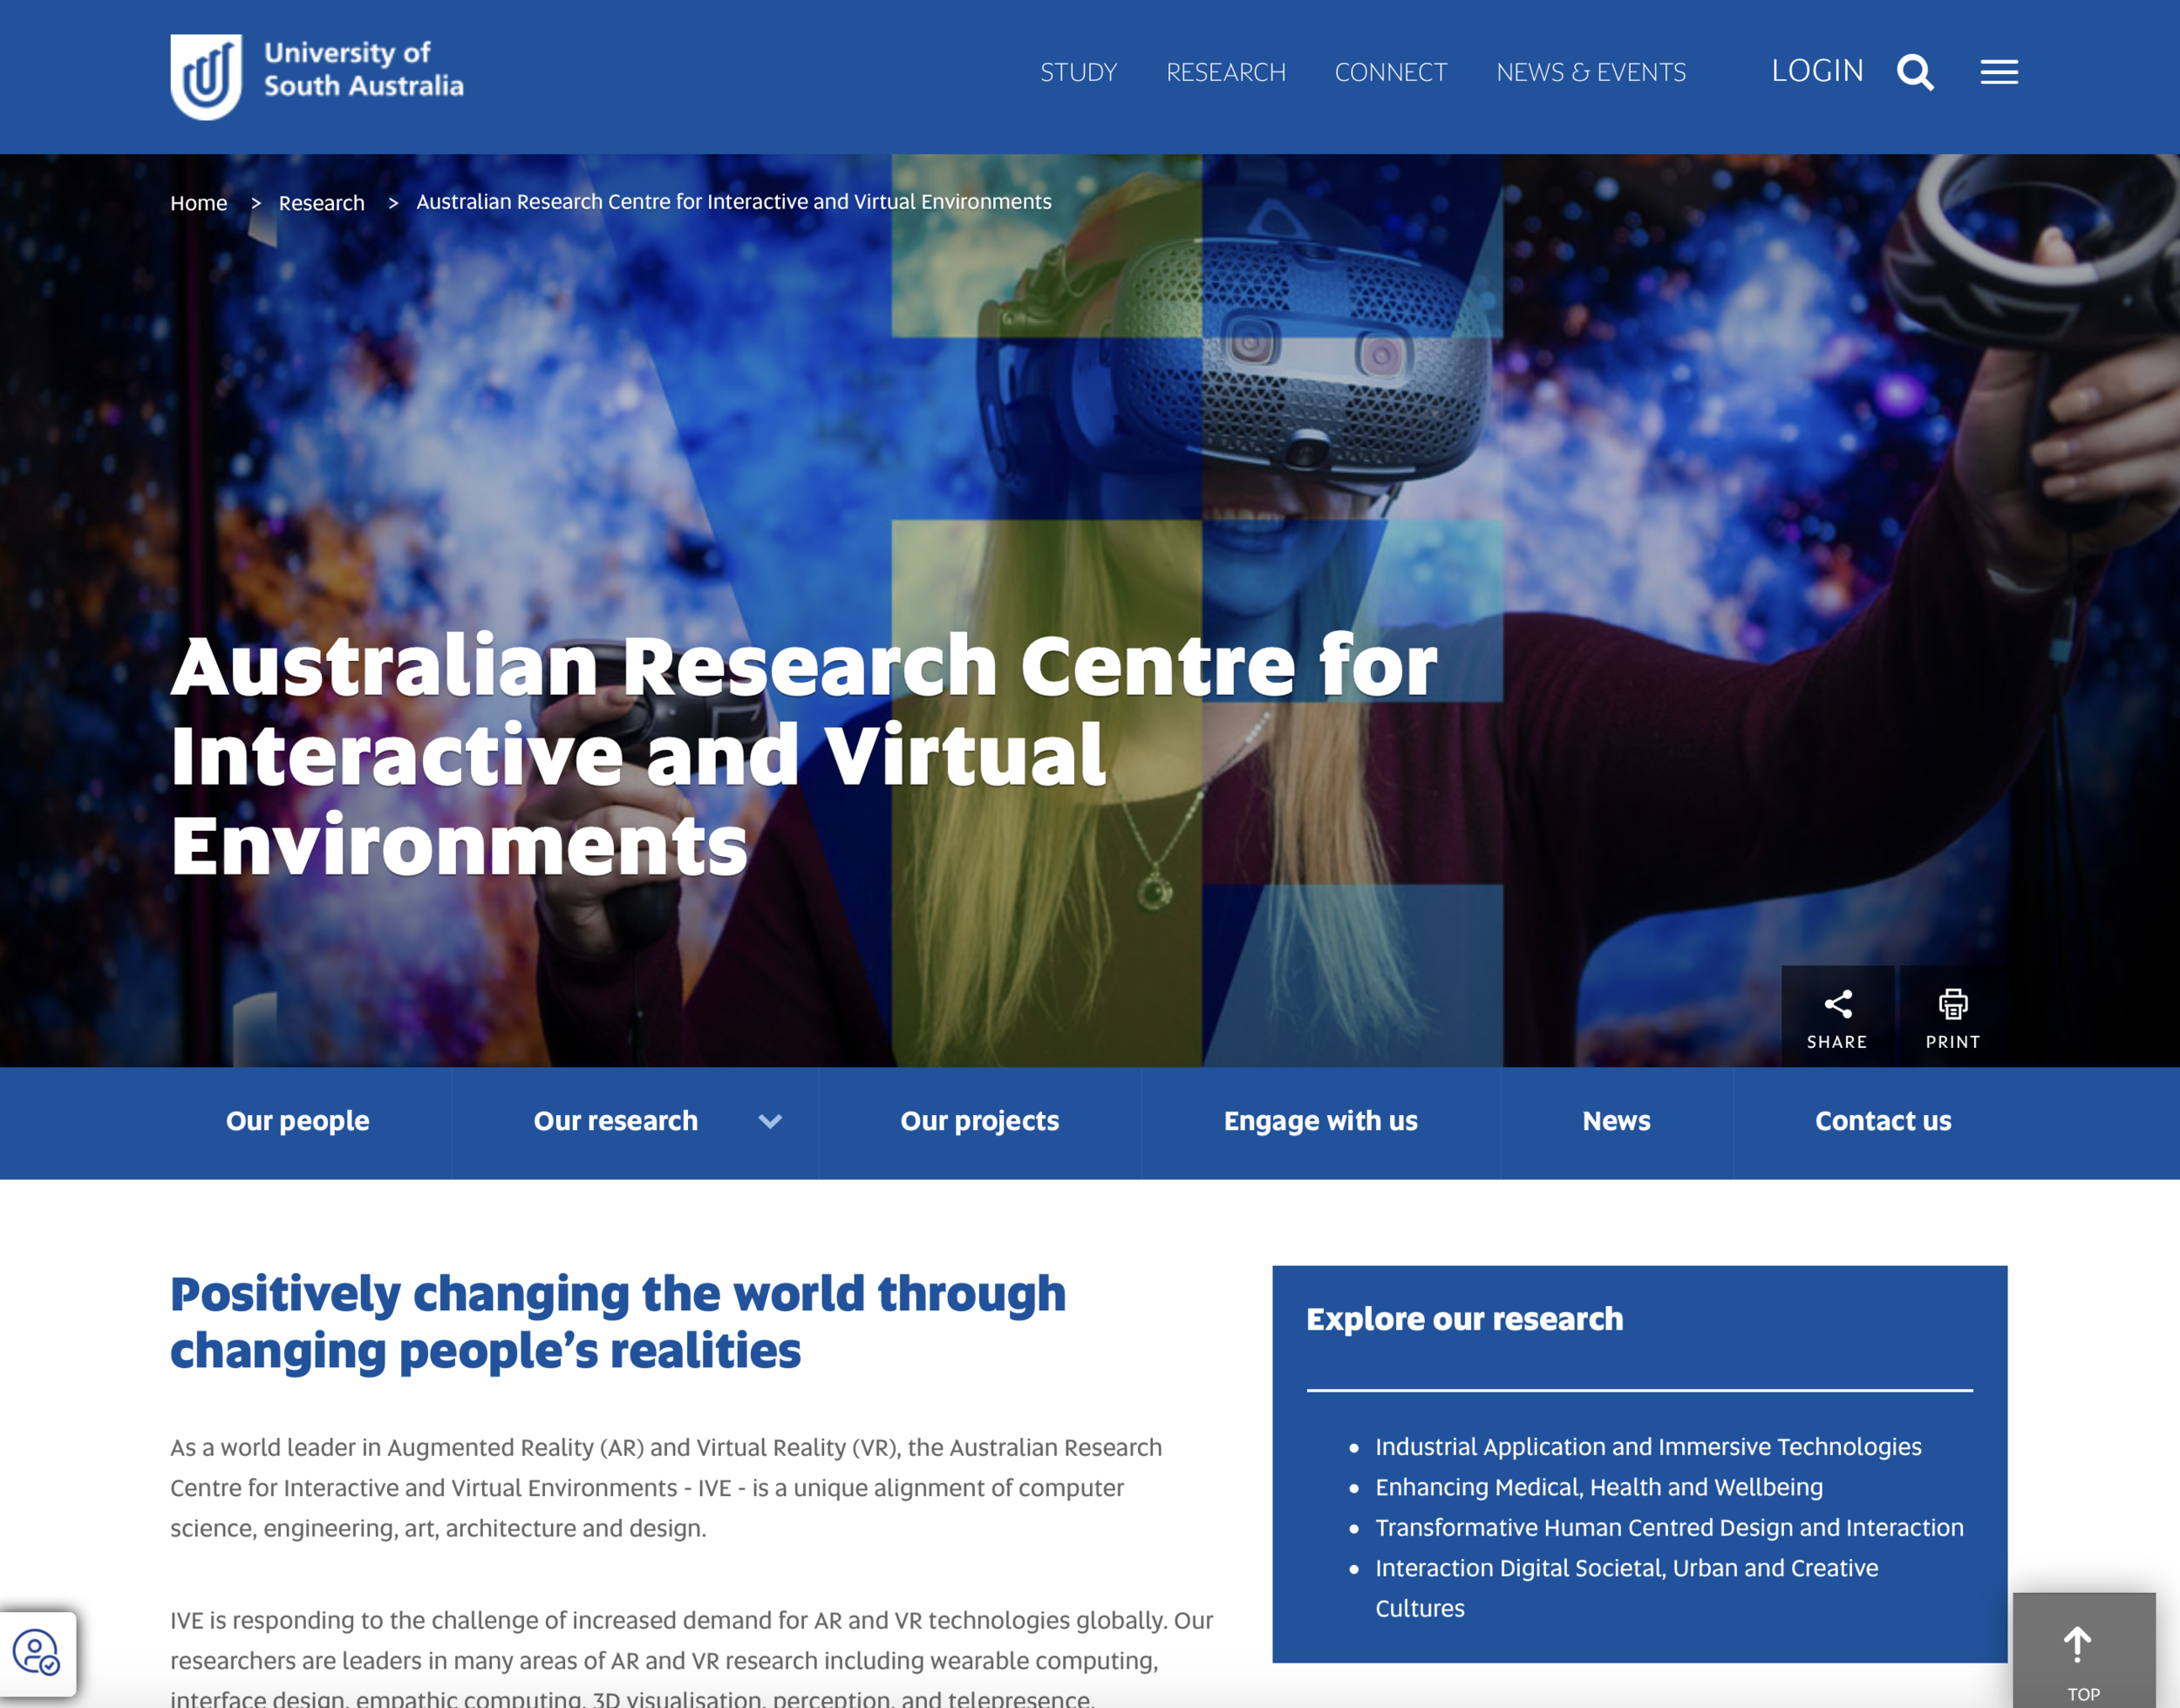This screenshot has width=2180, height=1708.
Task: Click the LOGIN link
Action: pos(1817,70)
